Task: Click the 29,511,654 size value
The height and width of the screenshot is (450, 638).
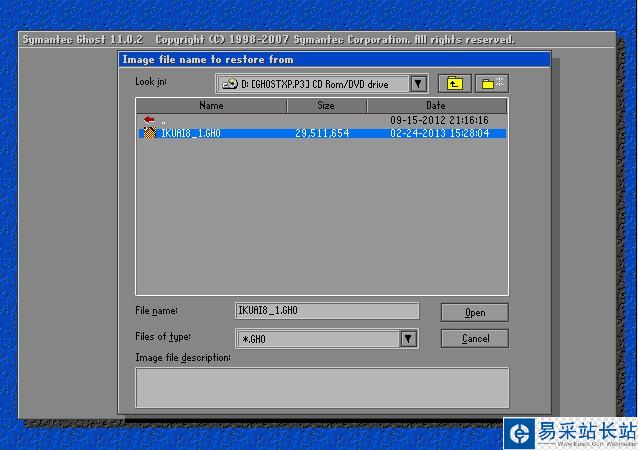Action: tap(322, 133)
